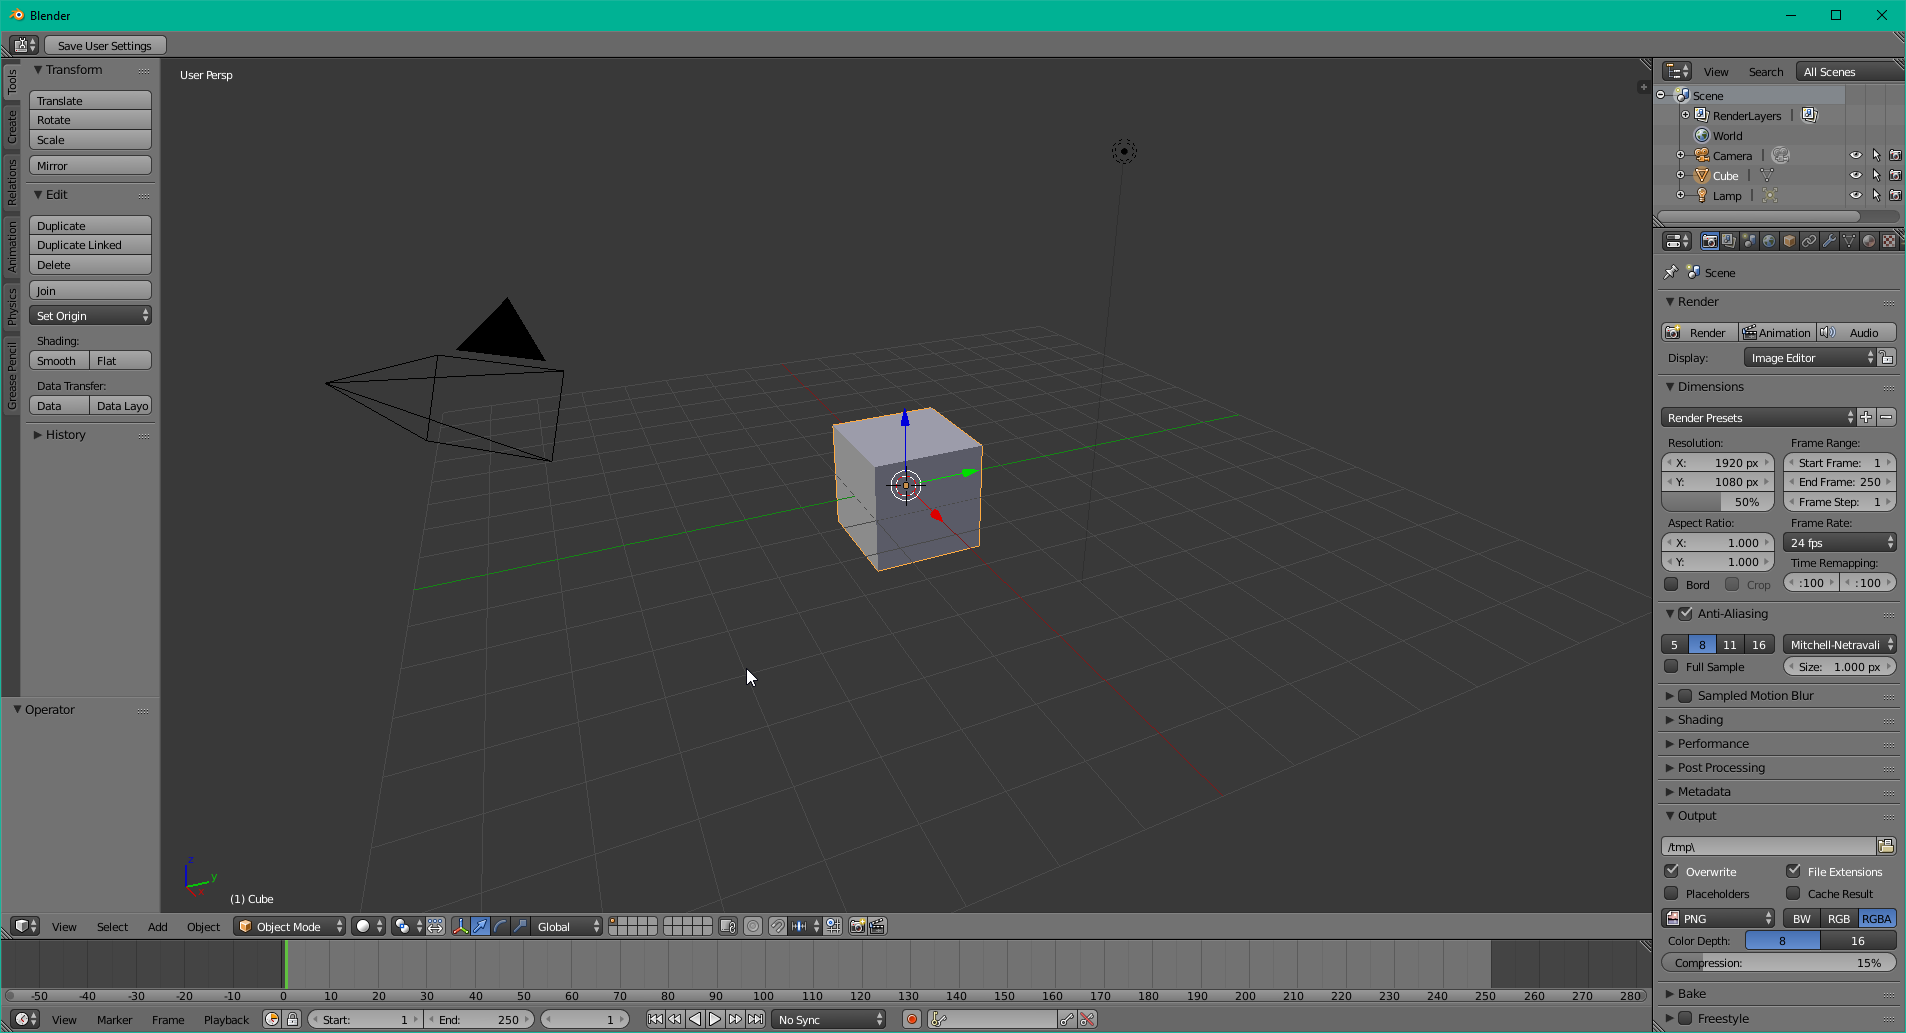Open the Render Layers properties tab
1906x1033 pixels.
[x=1729, y=241]
